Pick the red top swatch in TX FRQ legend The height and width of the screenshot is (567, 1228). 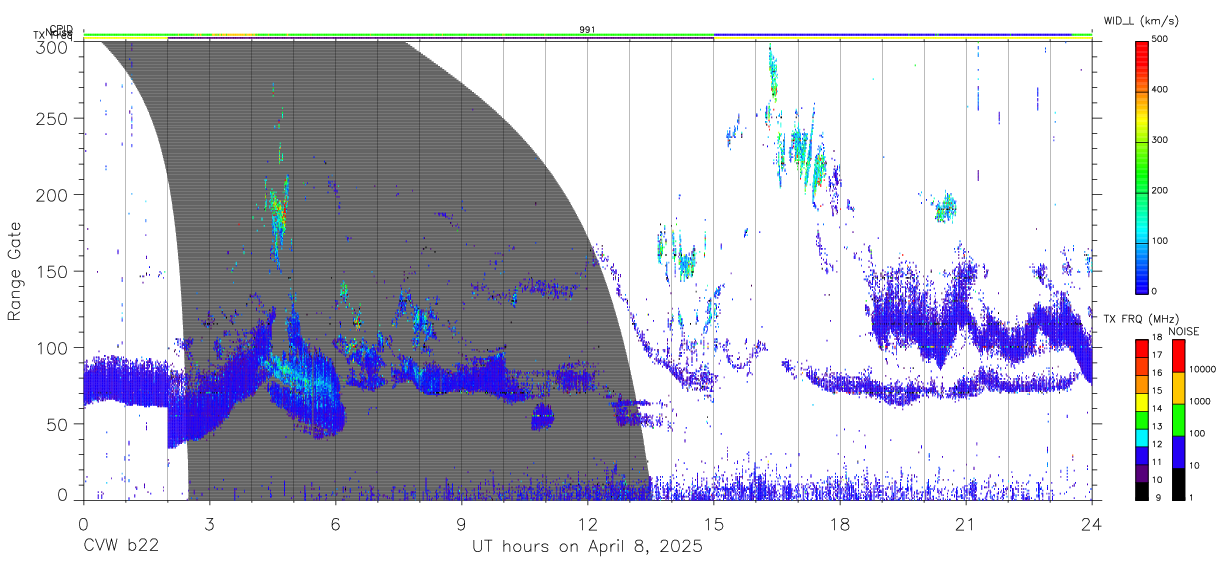1142,348
